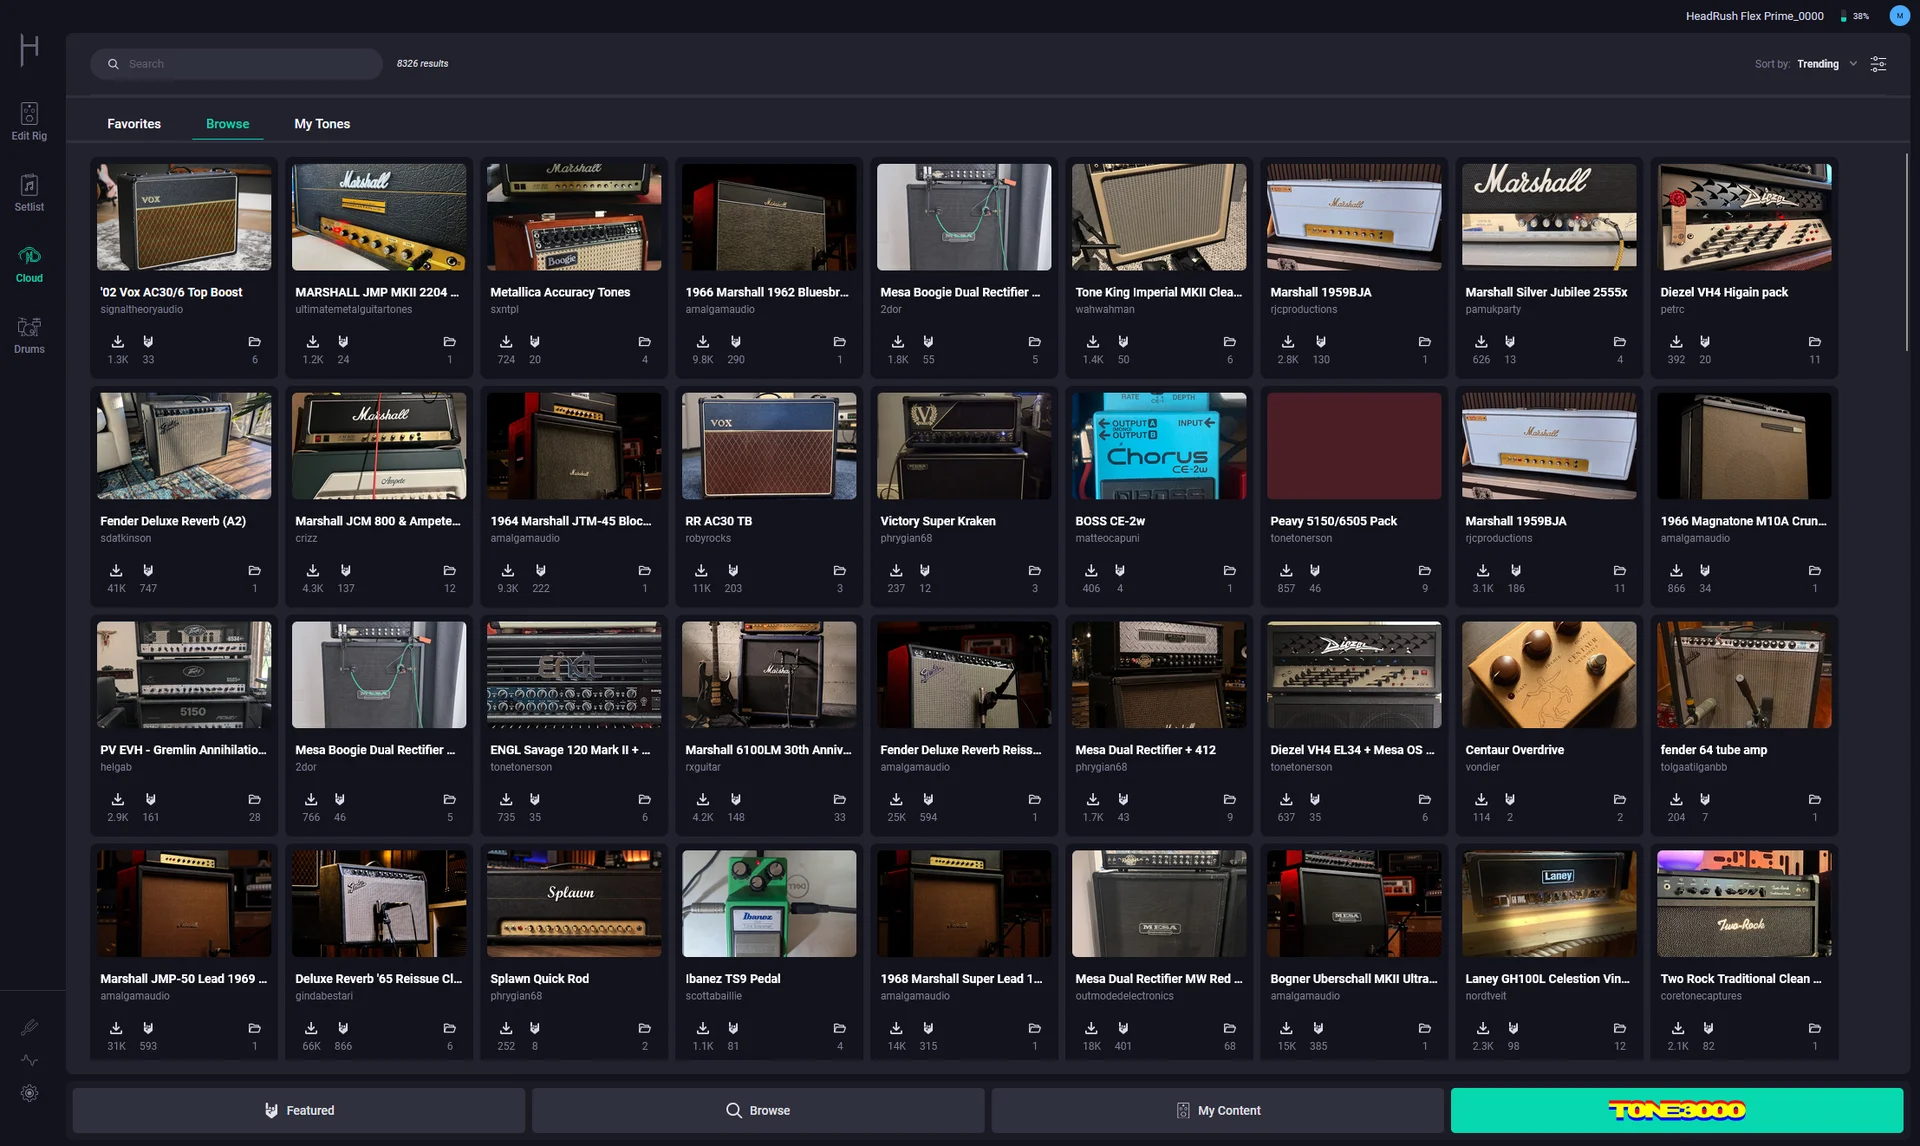Switch to the Favorites tab
This screenshot has width=1920, height=1146.
pyautogui.click(x=134, y=124)
